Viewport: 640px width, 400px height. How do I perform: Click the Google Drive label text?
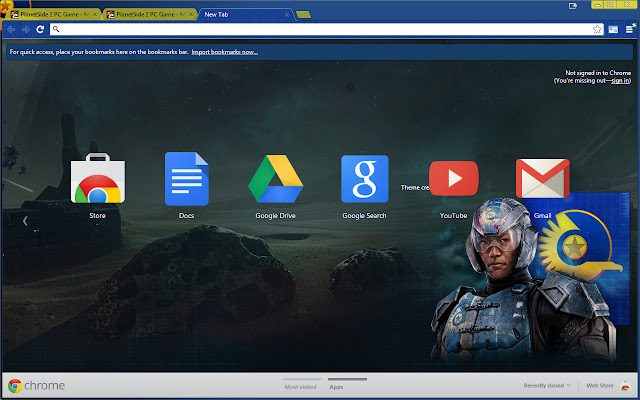[x=276, y=216]
